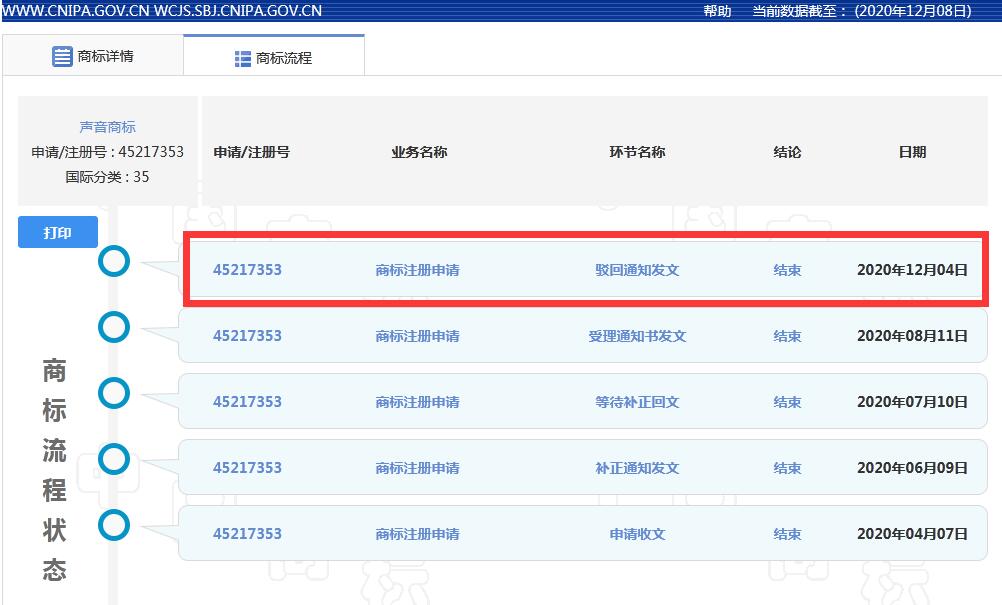This screenshot has width=1002, height=605.
Task: Click the 日期 column header
Action: (x=911, y=152)
